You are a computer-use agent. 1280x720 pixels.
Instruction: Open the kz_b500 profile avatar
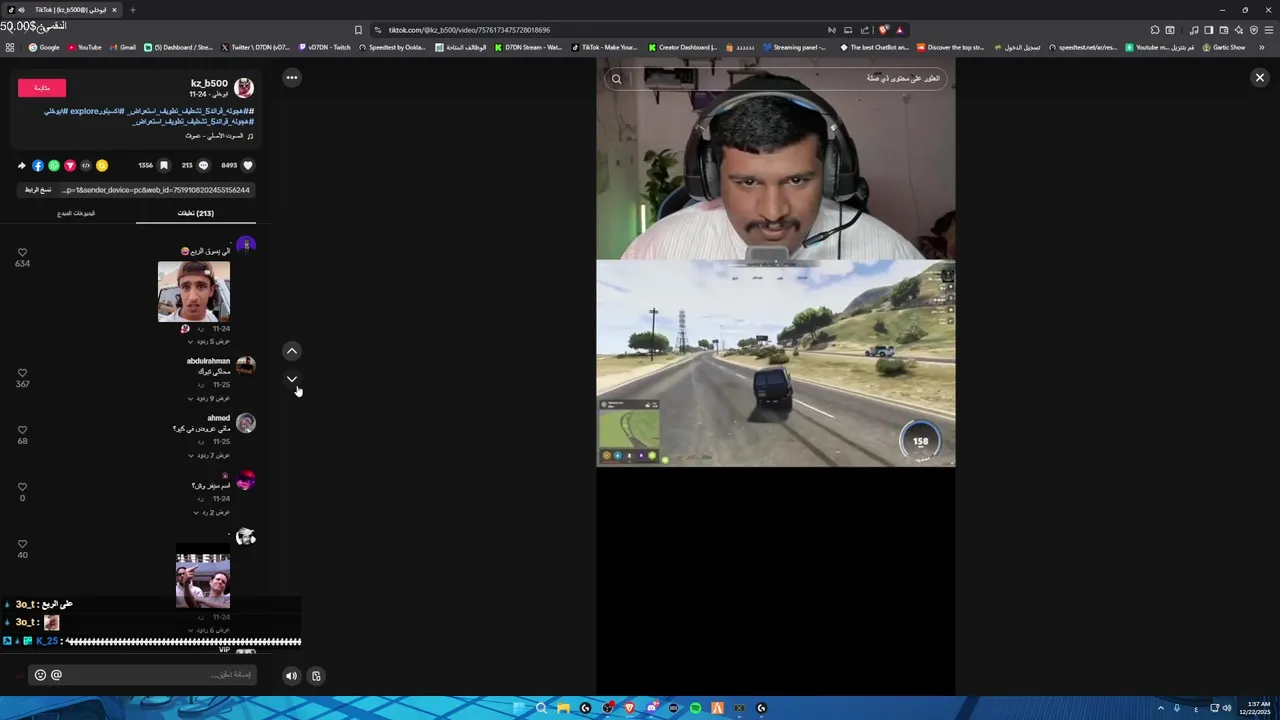(x=244, y=88)
